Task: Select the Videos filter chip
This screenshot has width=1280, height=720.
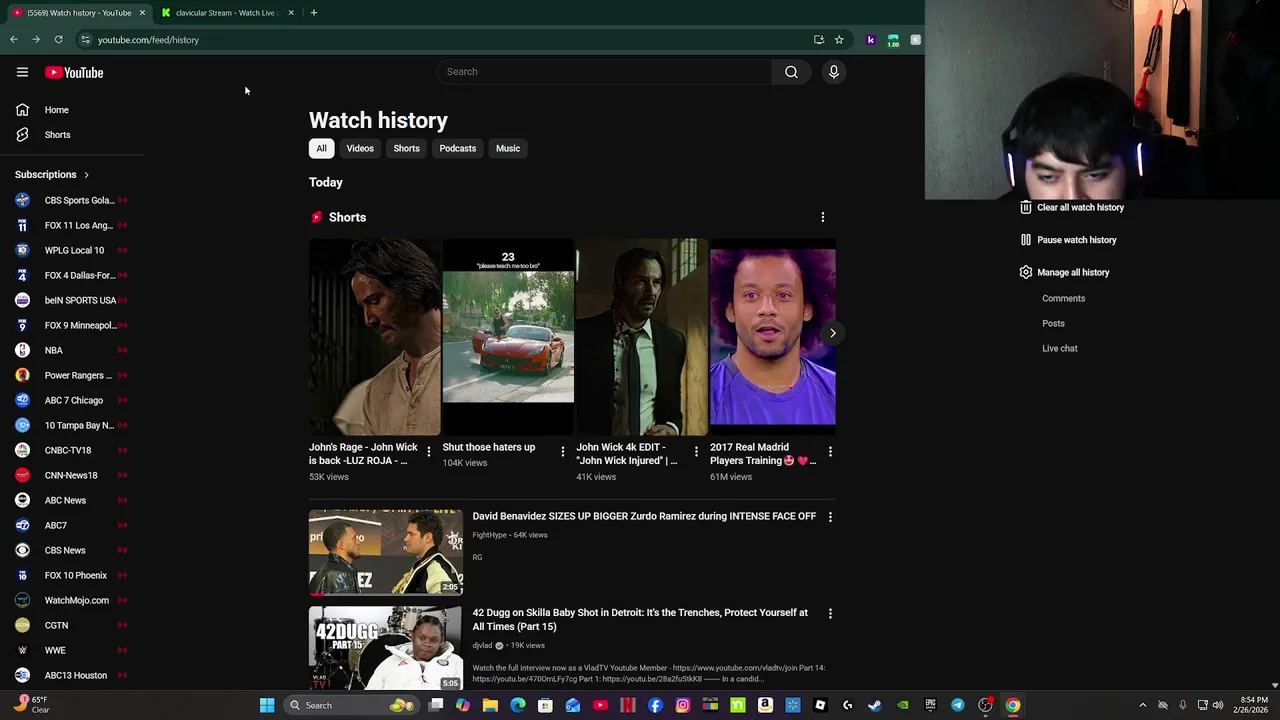Action: coord(360,148)
